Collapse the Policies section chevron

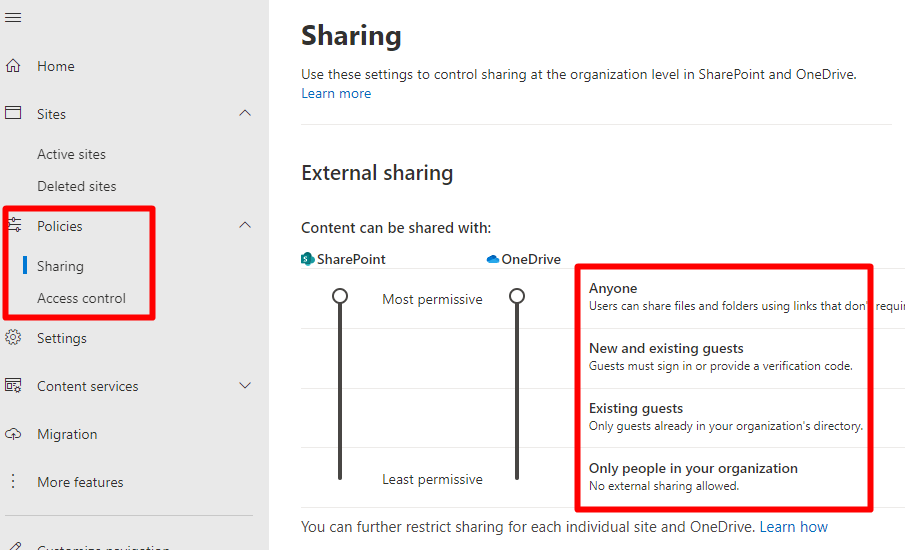tap(245, 226)
